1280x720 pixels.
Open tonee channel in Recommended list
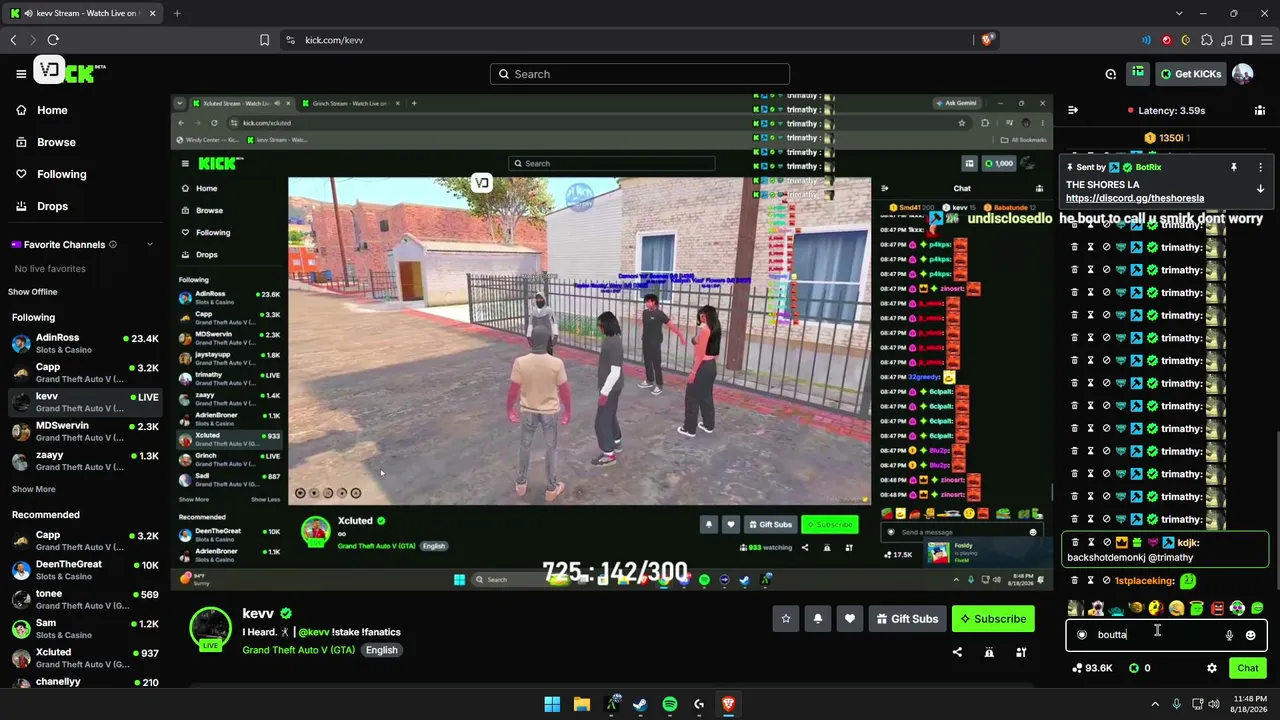pyautogui.click(x=85, y=600)
